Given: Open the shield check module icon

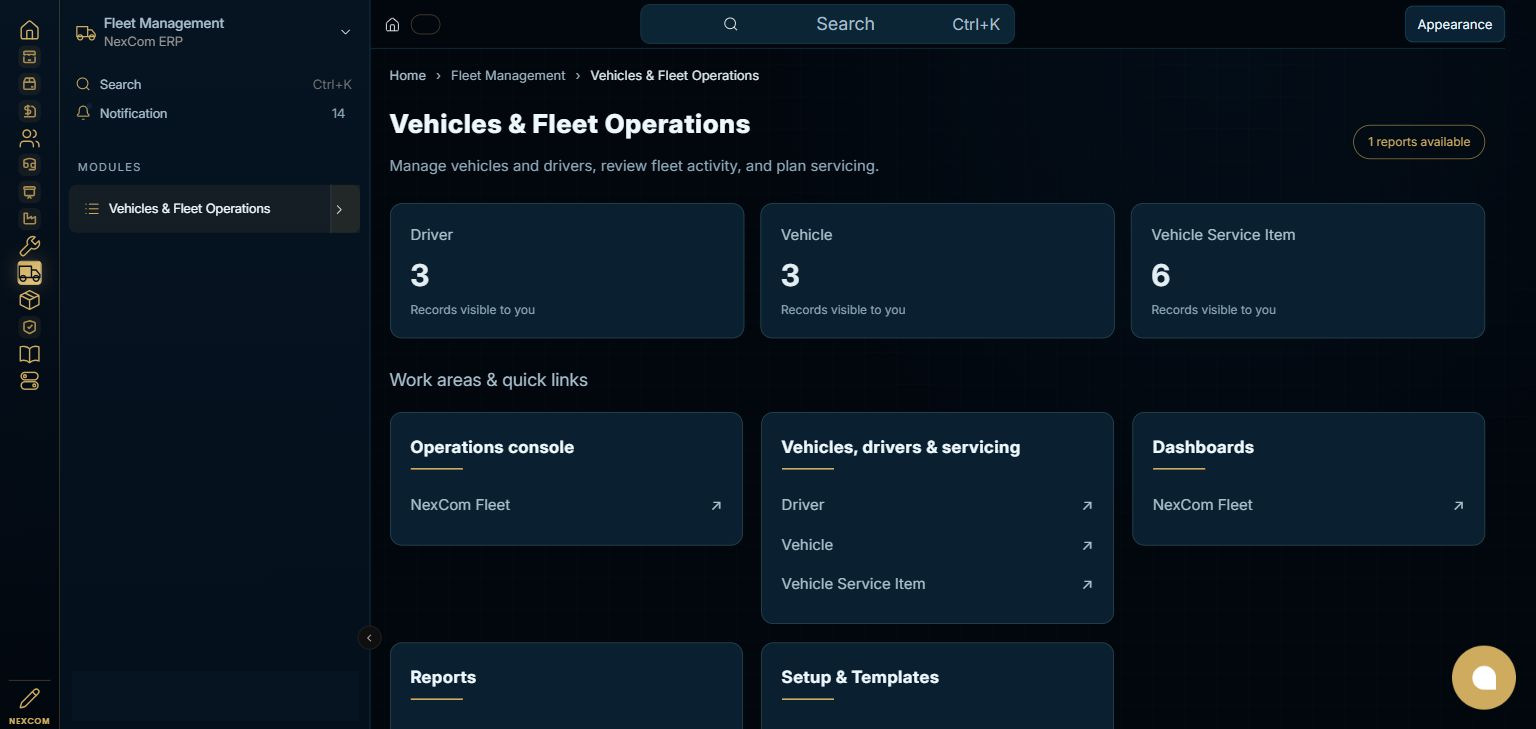Looking at the screenshot, I should pos(29,327).
